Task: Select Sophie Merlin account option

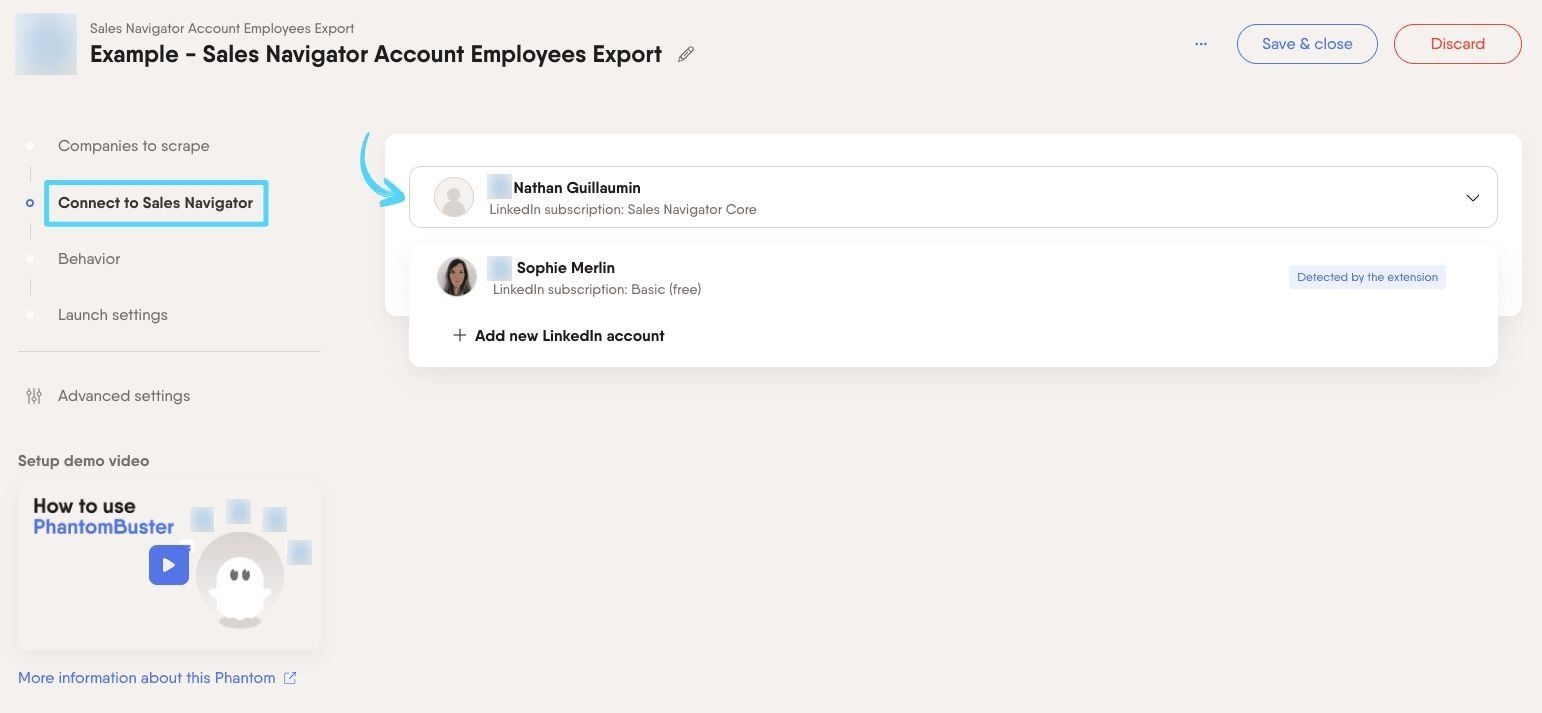Action: pyautogui.click(x=953, y=277)
